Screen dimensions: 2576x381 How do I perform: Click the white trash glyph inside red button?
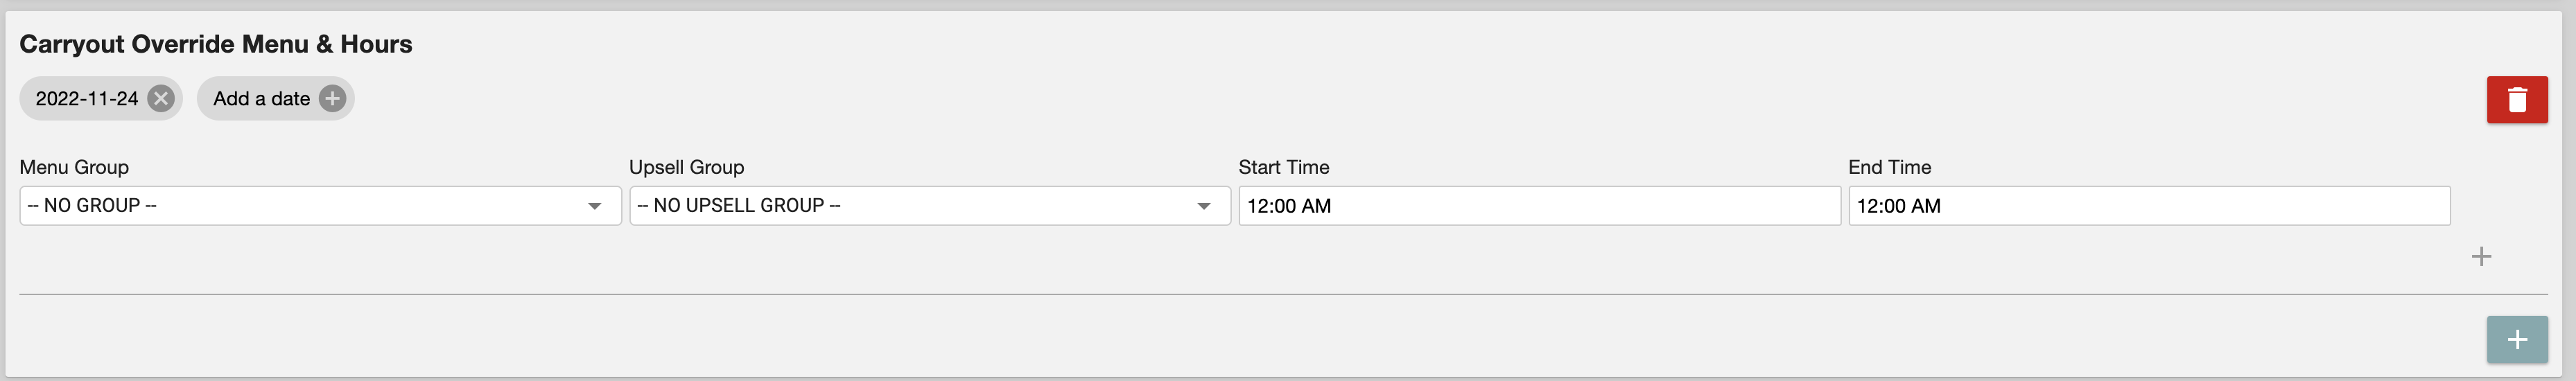(2516, 100)
